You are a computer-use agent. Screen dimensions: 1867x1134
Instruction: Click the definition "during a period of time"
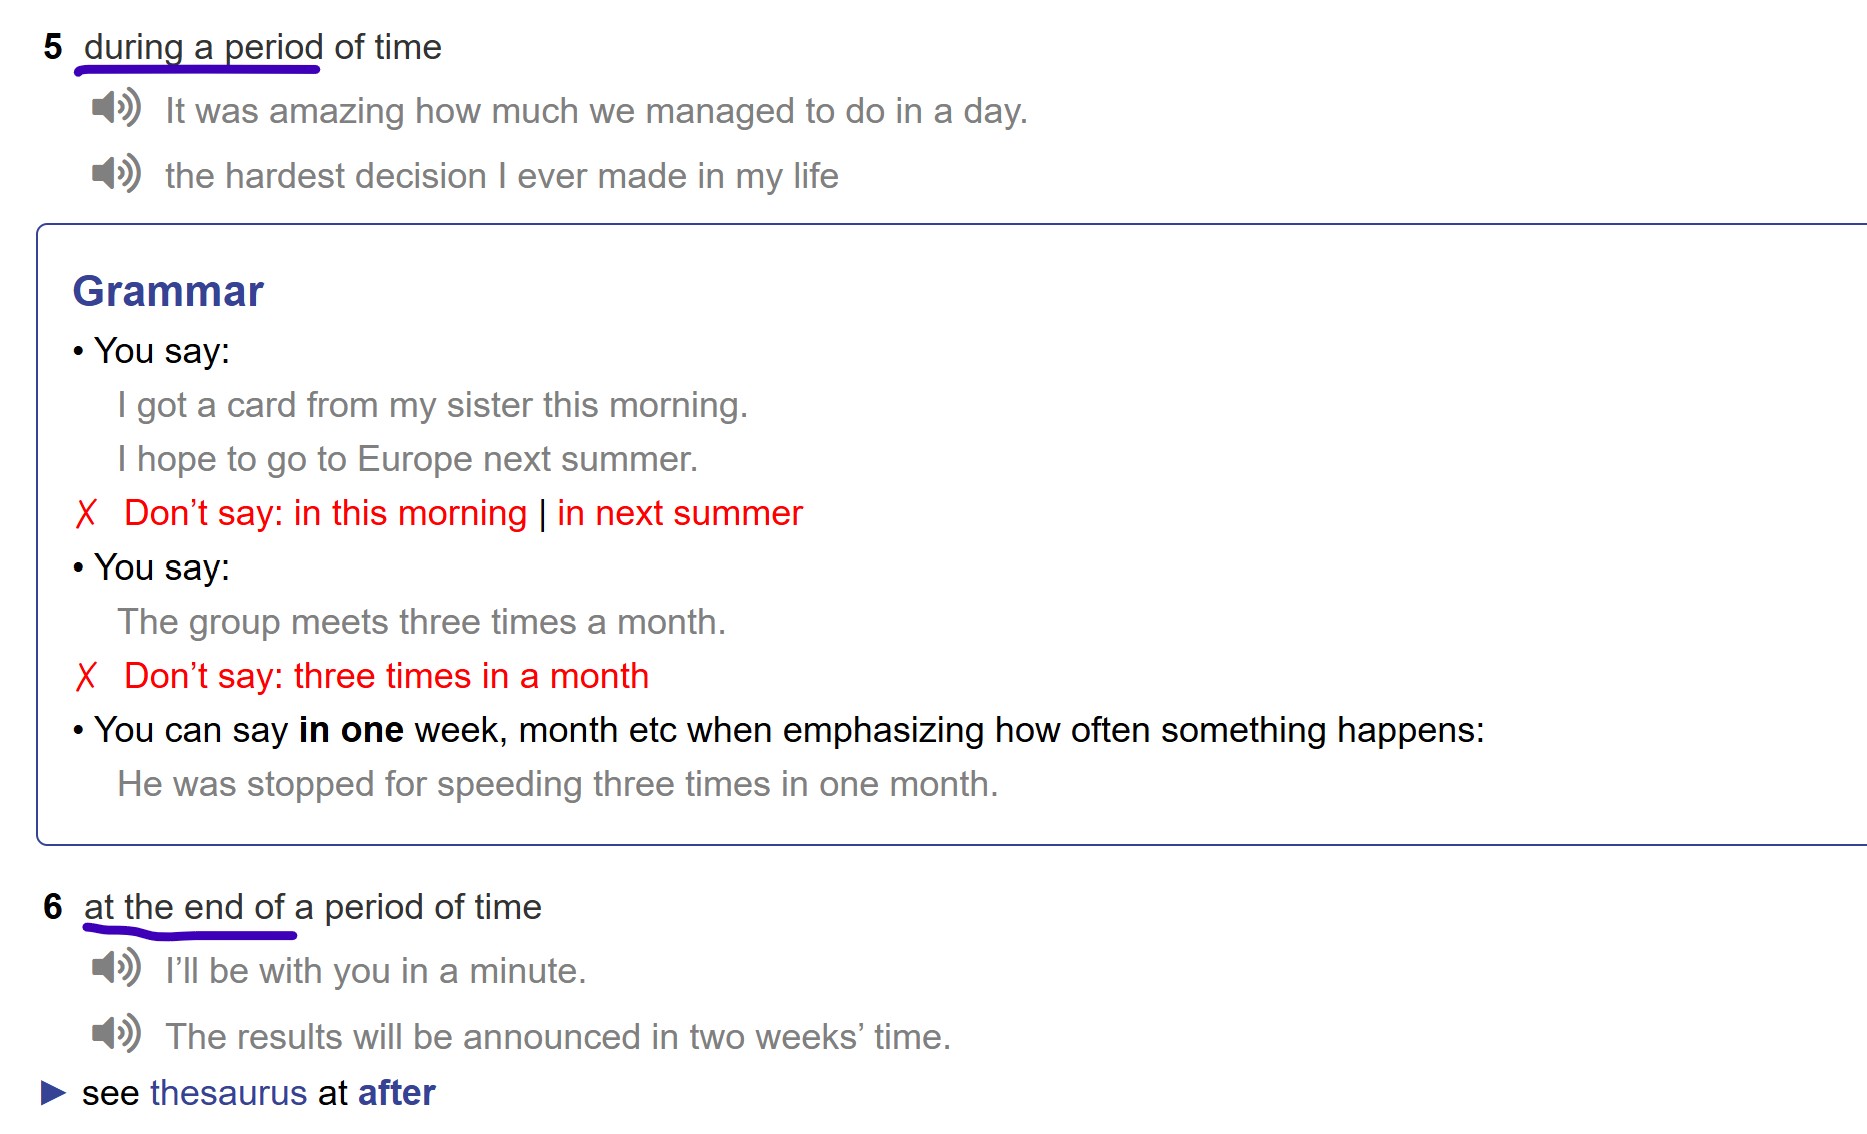(x=263, y=47)
